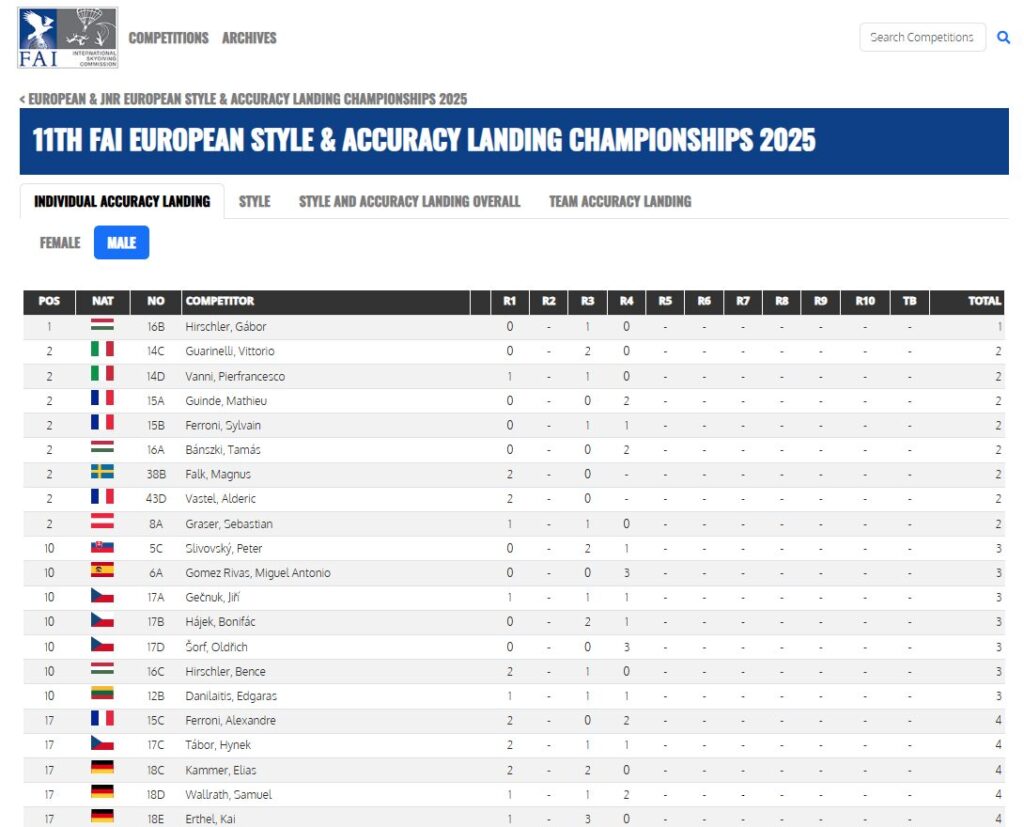
Task: Open Style and Accuracy Landing Overall tab
Action: point(409,202)
